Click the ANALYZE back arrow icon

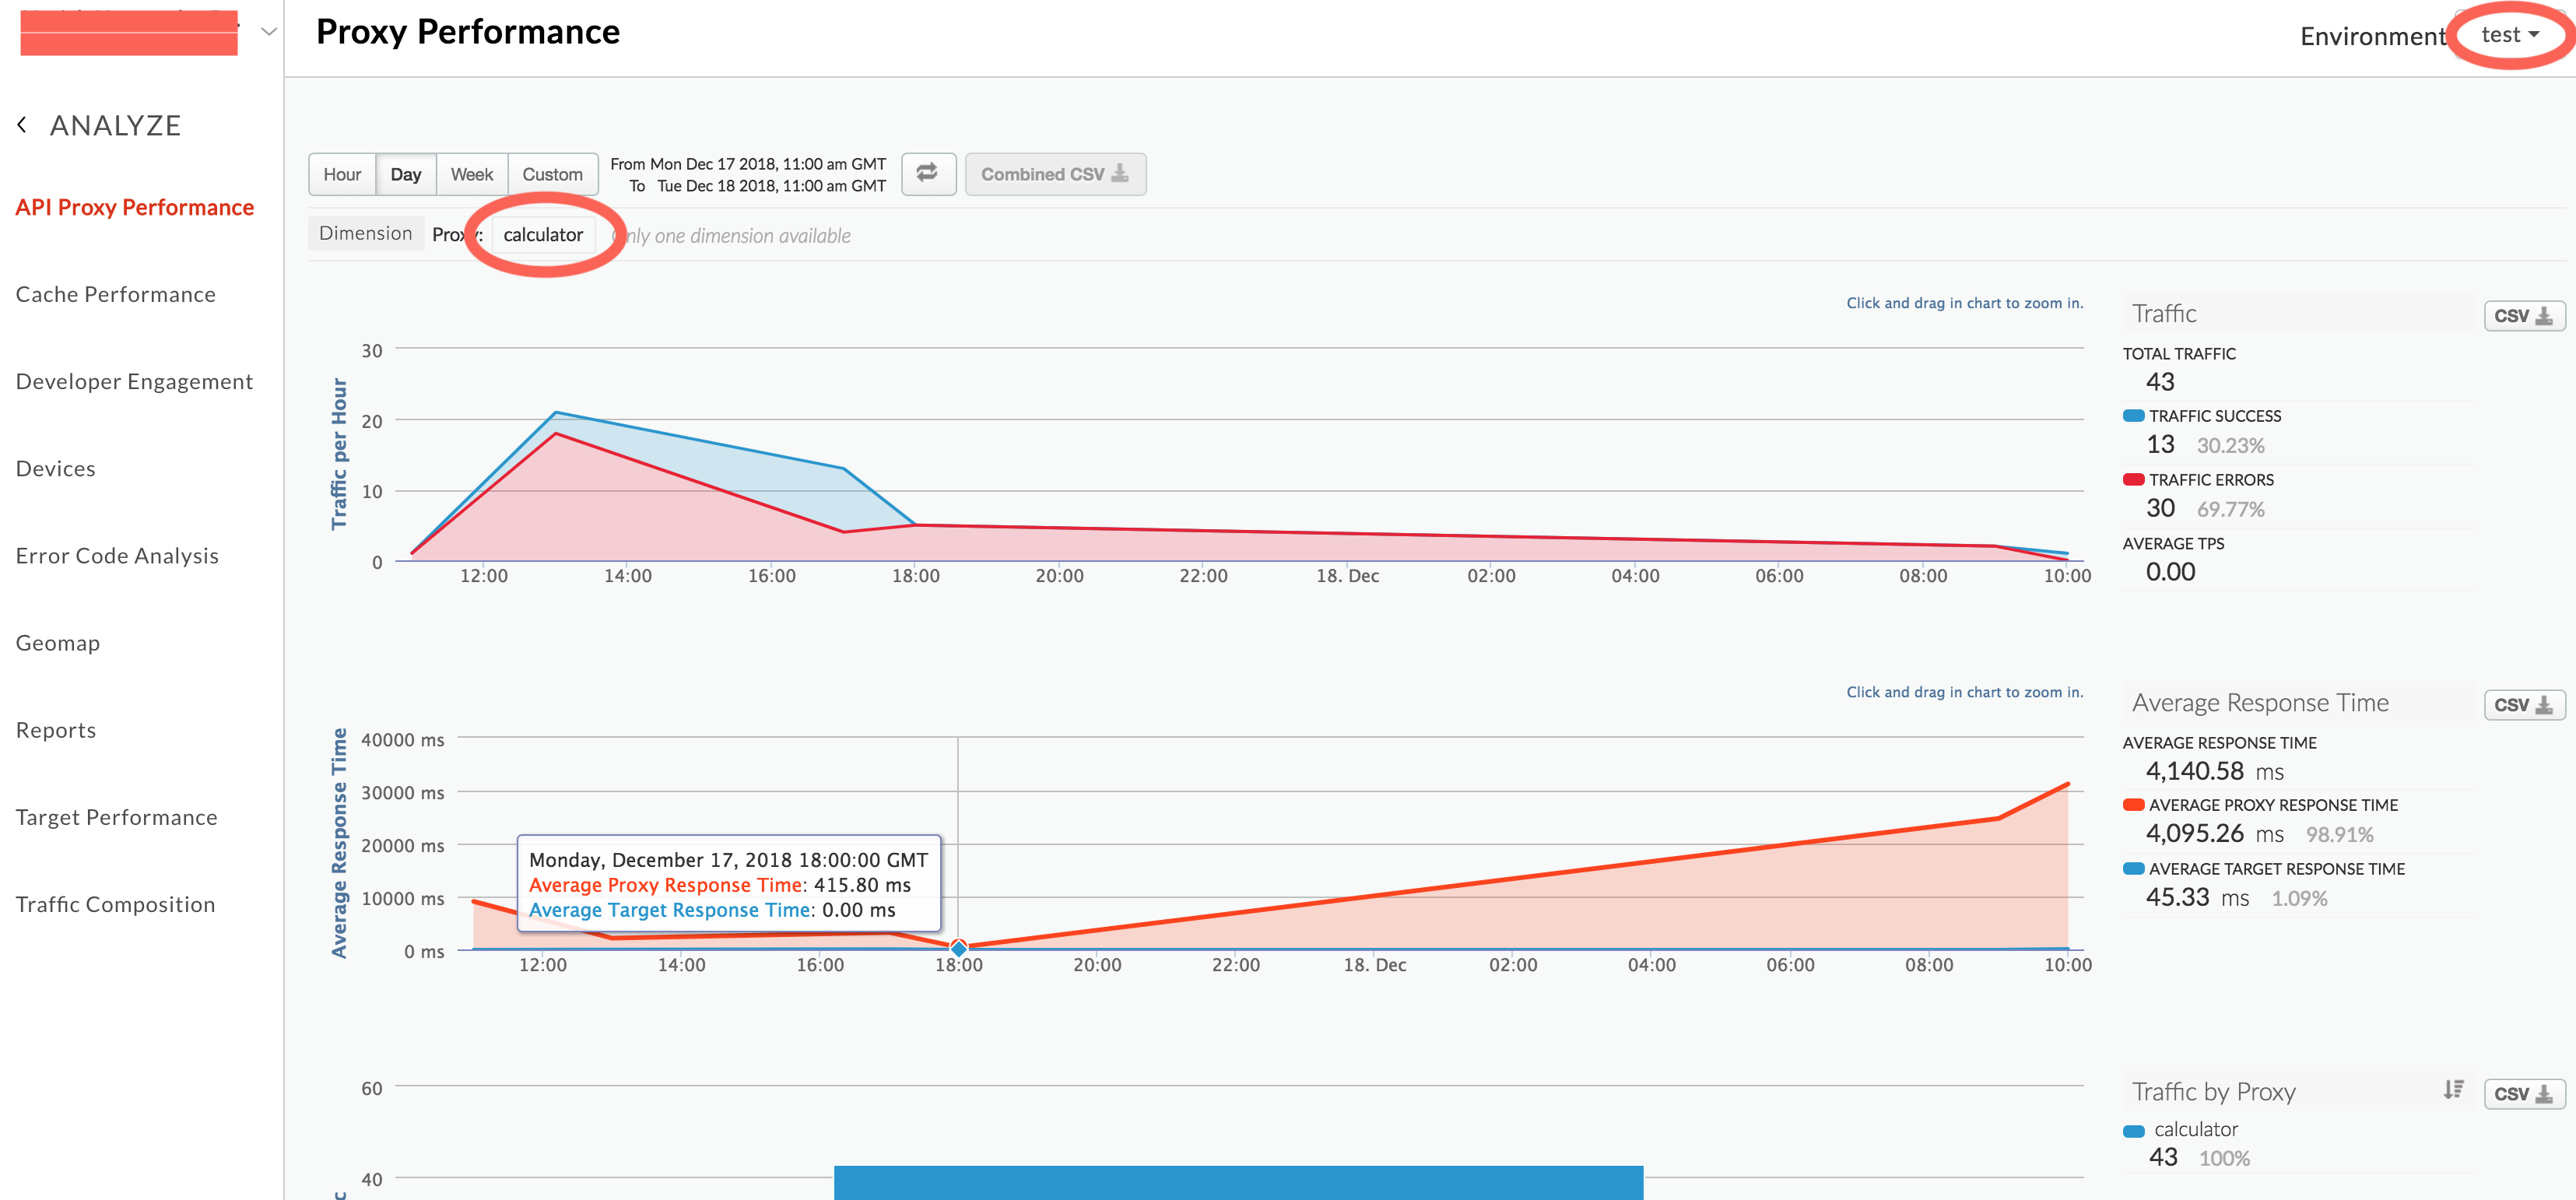23,123
